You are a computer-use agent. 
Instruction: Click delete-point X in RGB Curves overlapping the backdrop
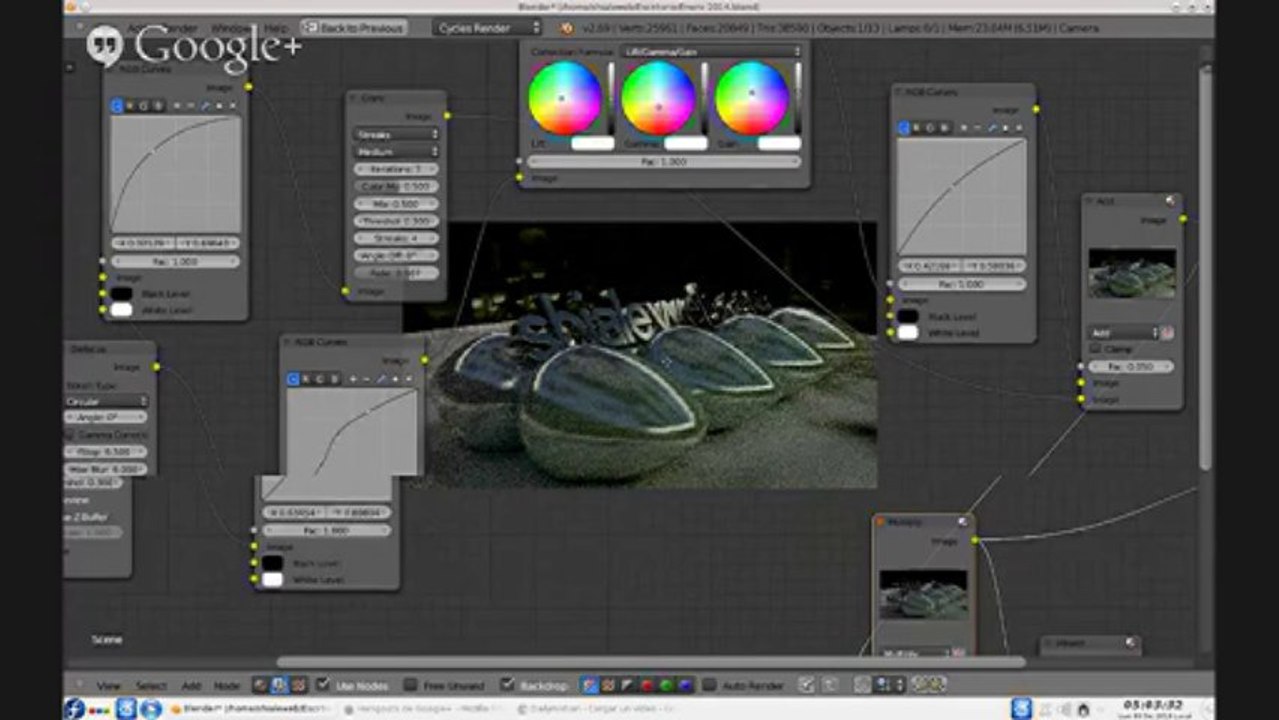408,379
